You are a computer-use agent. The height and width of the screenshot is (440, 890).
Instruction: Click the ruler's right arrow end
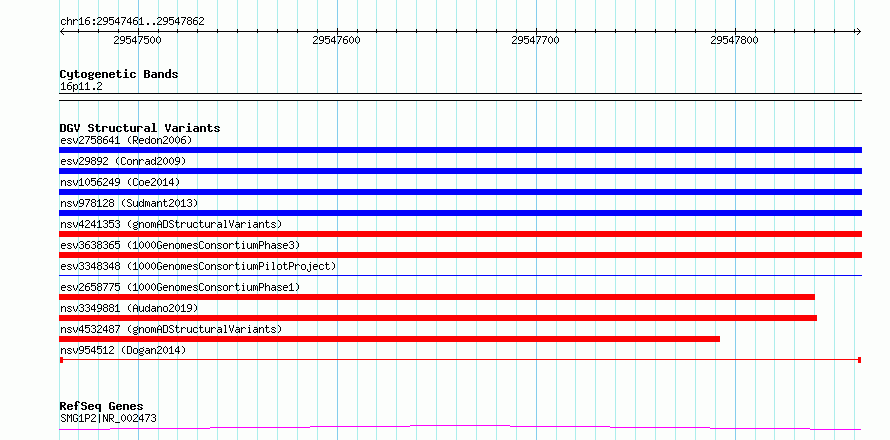859,31
